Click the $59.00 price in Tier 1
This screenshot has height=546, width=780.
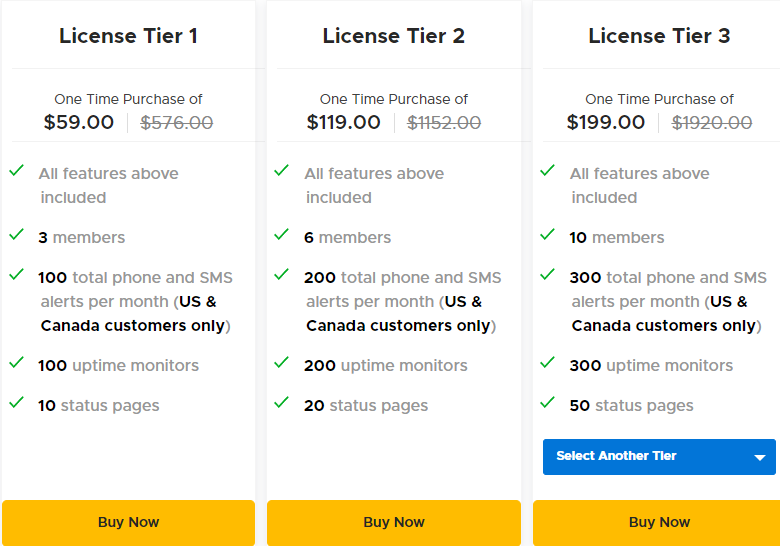pos(79,123)
